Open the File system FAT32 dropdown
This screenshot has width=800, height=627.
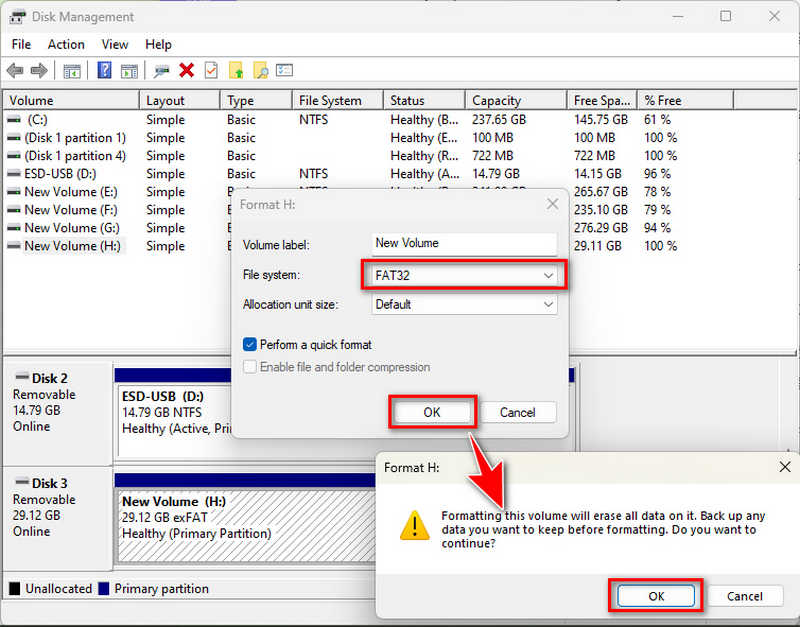pyautogui.click(x=464, y=275)
